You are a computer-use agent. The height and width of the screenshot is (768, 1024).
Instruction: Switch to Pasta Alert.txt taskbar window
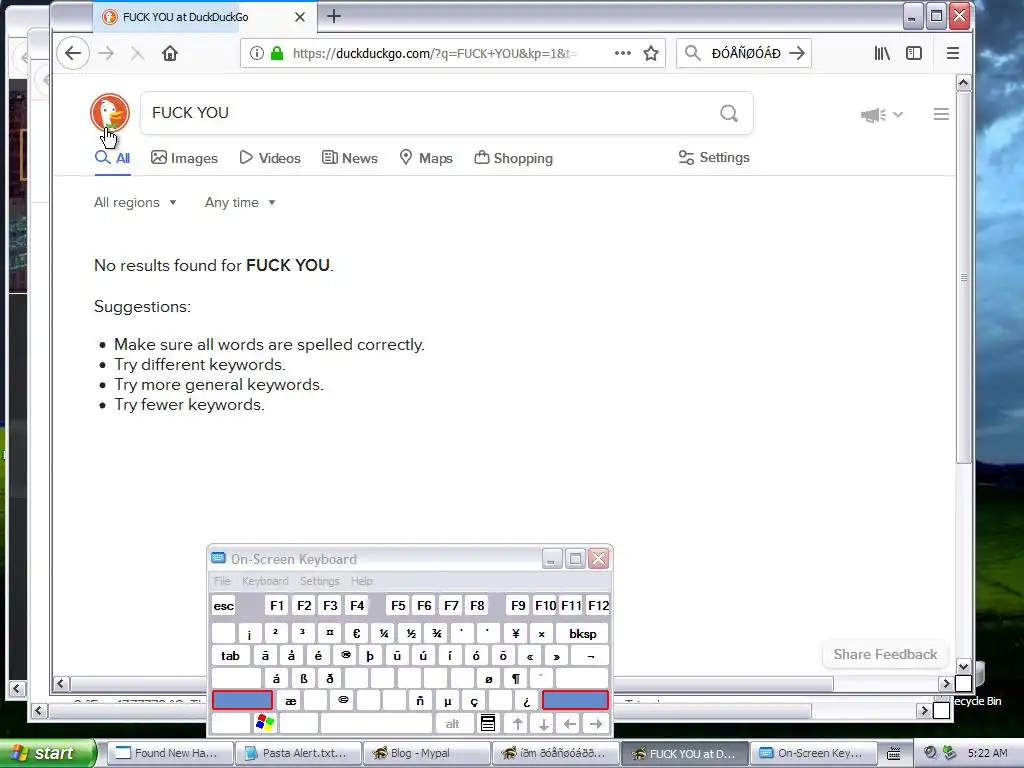298,753
